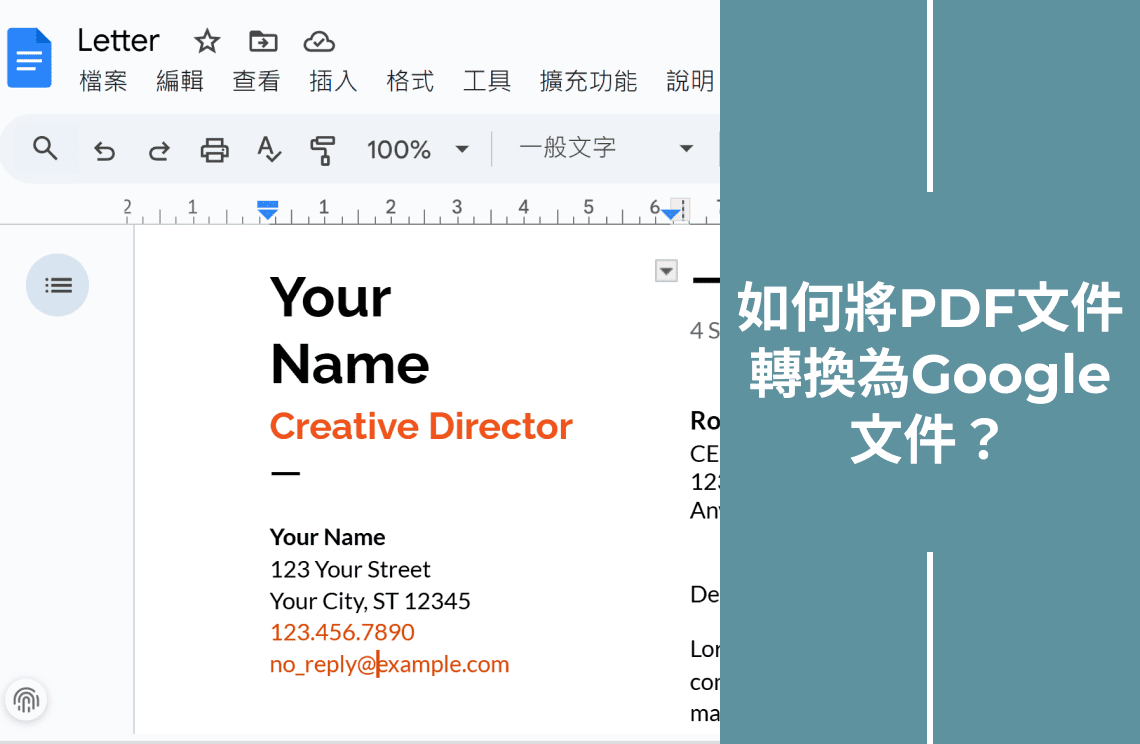This screenshot has width=1140, height=744.
Task: Show the document outline
Action: click(x=57, y=285)
